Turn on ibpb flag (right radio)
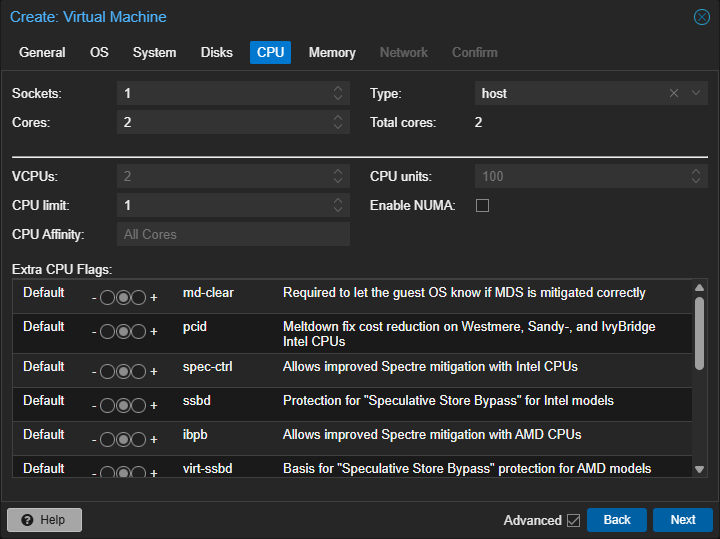The width and height of the screenshot is (720, 539). coord(138,439)
